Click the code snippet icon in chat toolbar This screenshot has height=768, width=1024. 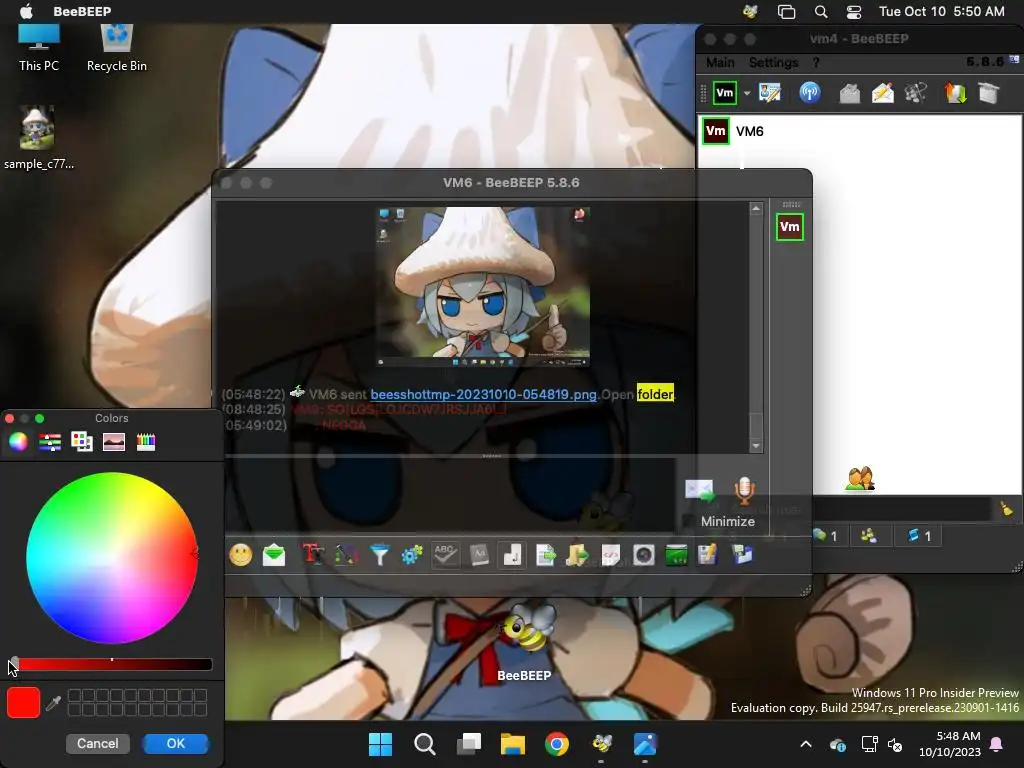[x=611, y=555]
